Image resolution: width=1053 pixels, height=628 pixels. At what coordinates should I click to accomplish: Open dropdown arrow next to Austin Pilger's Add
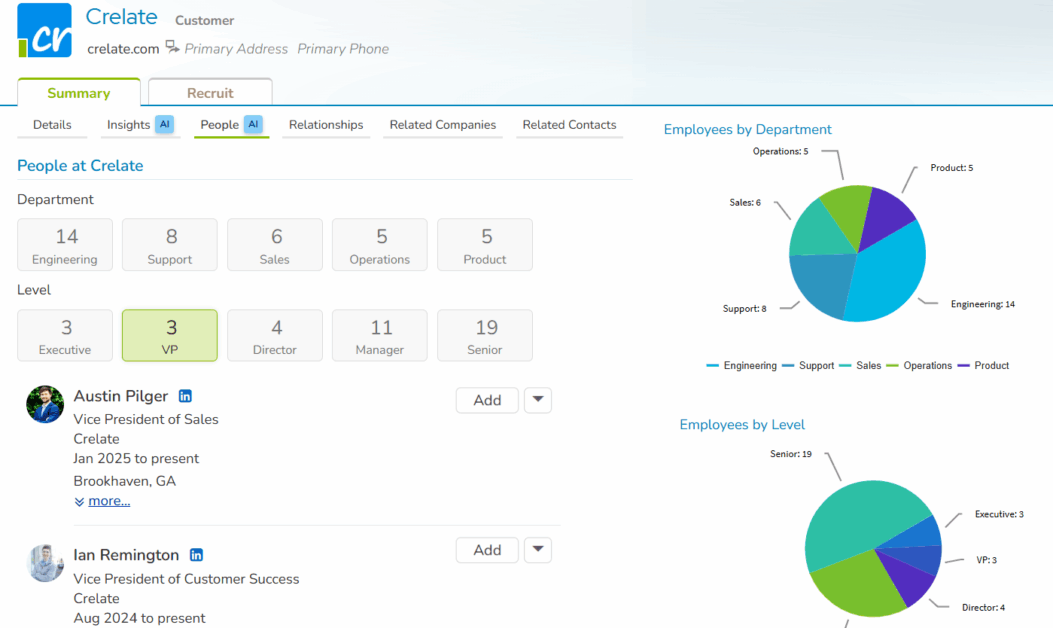tap(538, 400)
